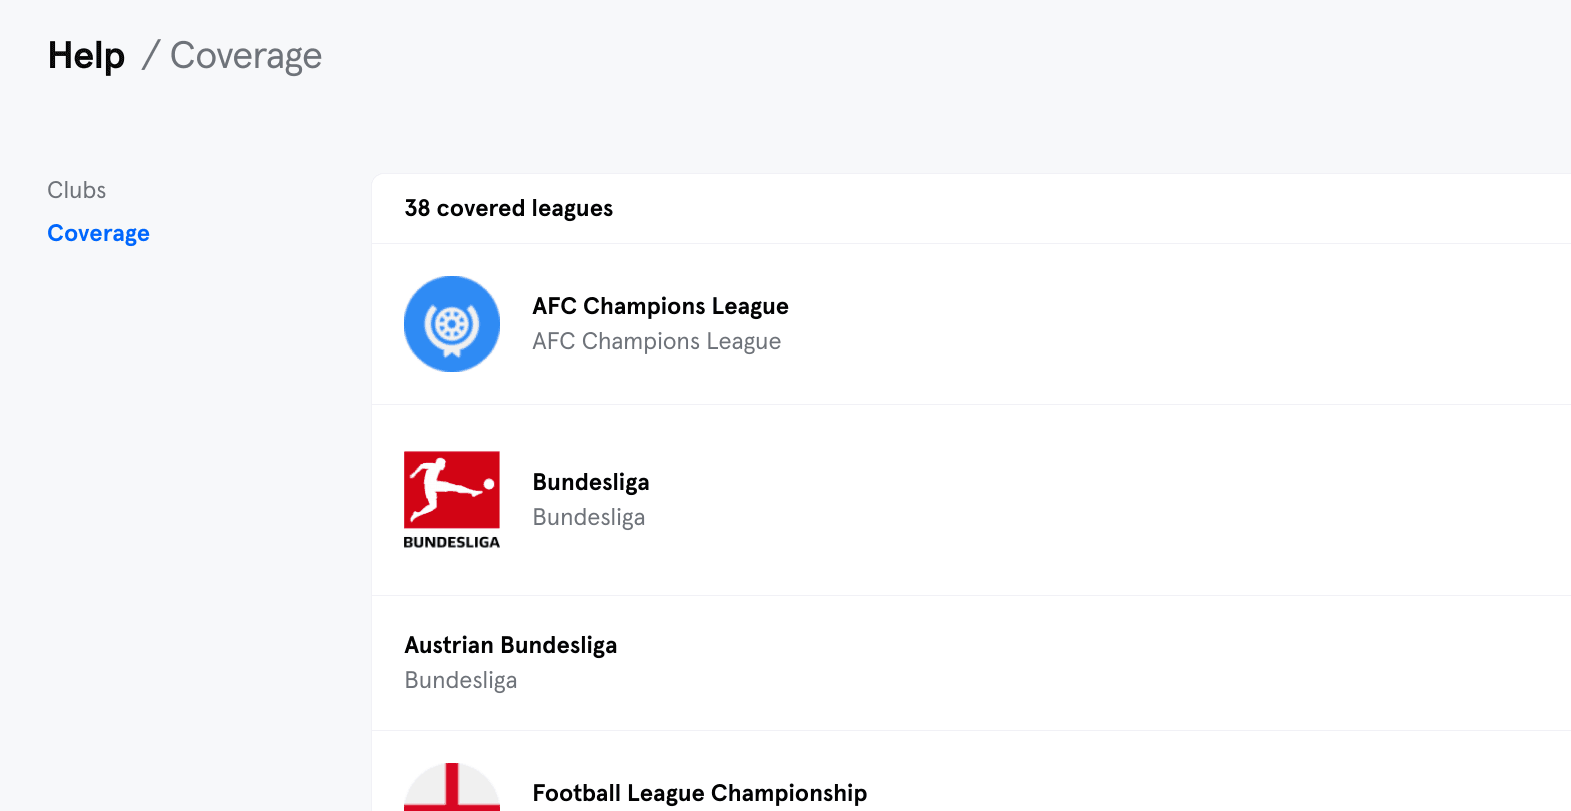Click the gray AFC Champions League subtitle
Image resolution: width=1571 pixels, height=811 pixels.
(x=656, y=341)
